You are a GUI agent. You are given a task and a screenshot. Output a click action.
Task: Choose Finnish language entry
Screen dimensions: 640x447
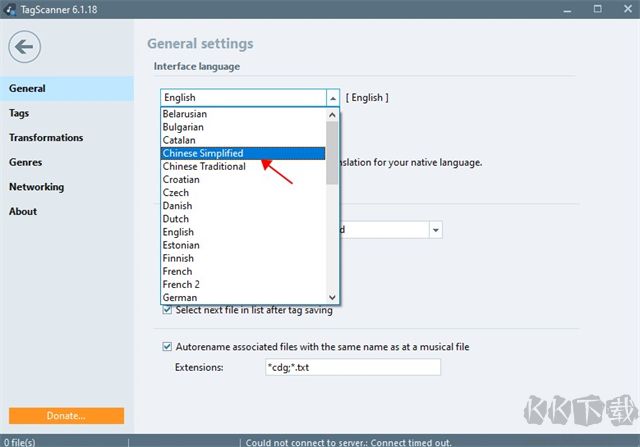click(243, 258)
